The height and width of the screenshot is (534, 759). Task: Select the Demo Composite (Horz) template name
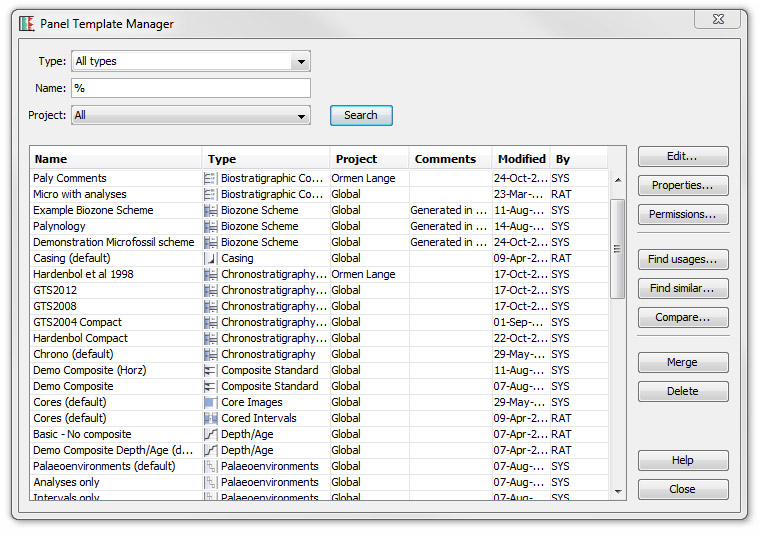[90, 370]
